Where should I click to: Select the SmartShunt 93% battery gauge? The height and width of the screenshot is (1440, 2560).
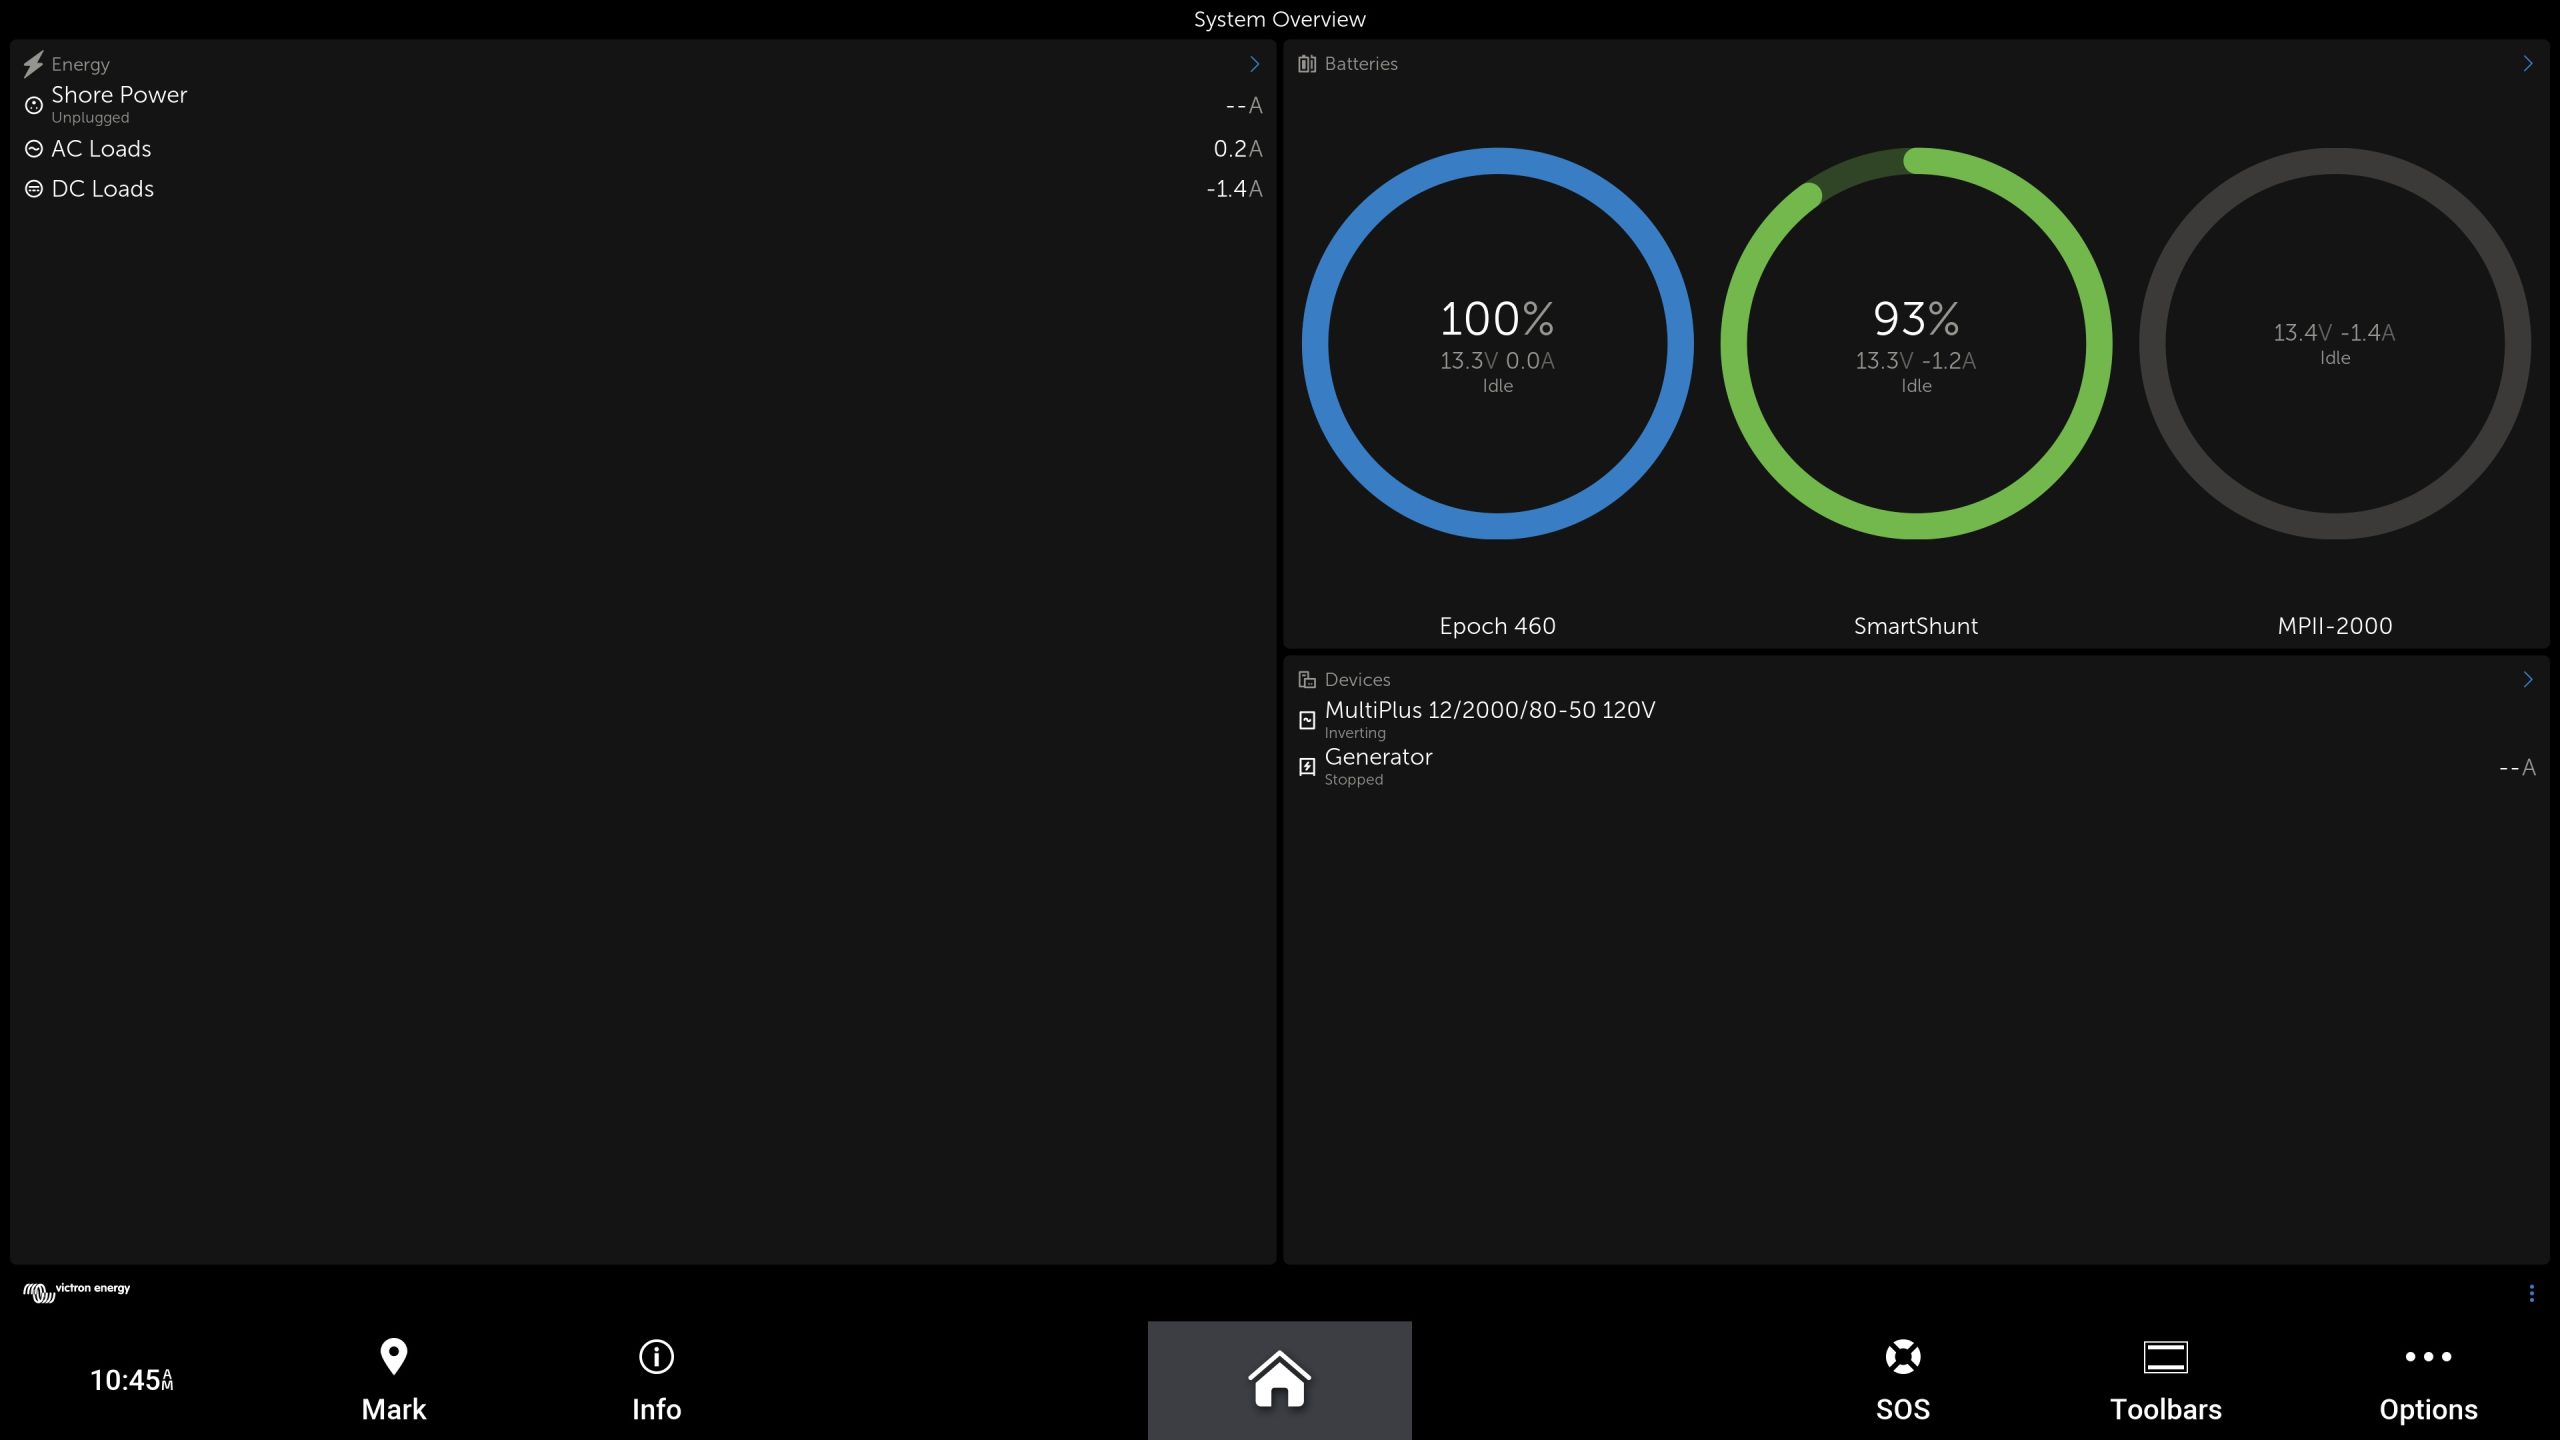click(1916, 344)
